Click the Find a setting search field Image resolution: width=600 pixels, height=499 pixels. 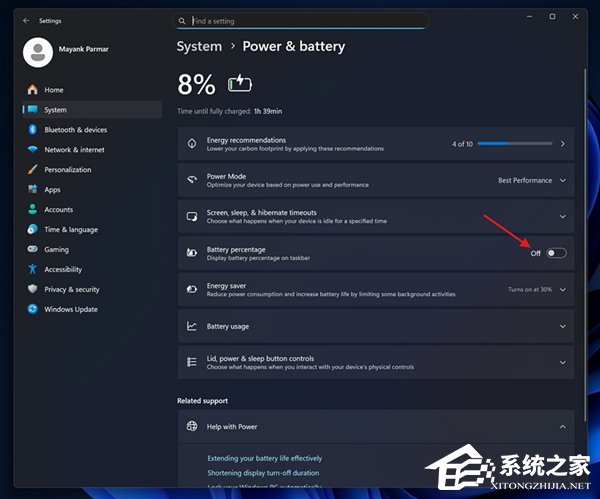300,21
